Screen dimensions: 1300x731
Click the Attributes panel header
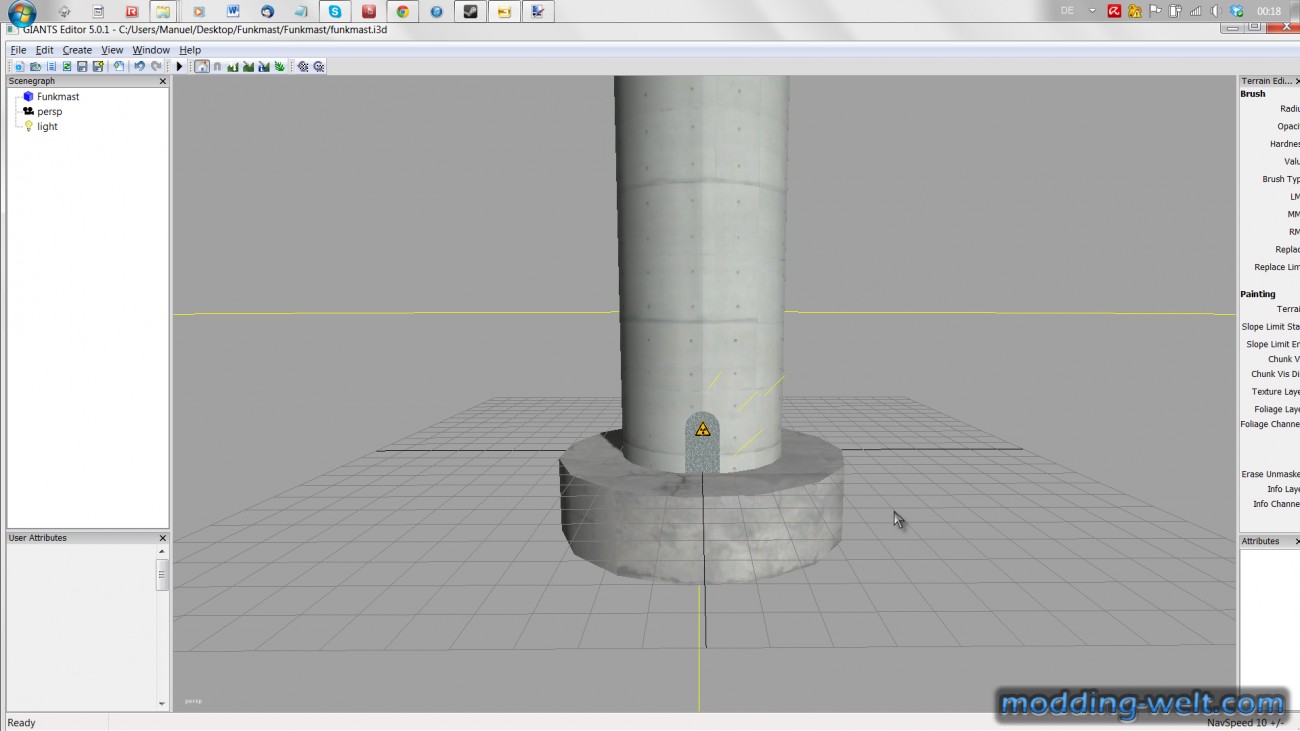pyautogui.click(x=1269, y=541)
